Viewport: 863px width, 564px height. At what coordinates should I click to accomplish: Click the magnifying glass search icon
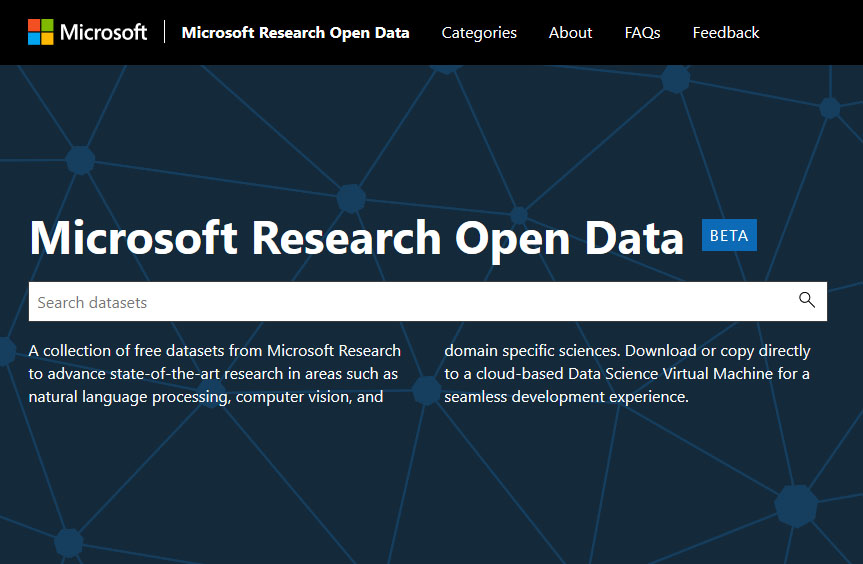tap(806, 300)
